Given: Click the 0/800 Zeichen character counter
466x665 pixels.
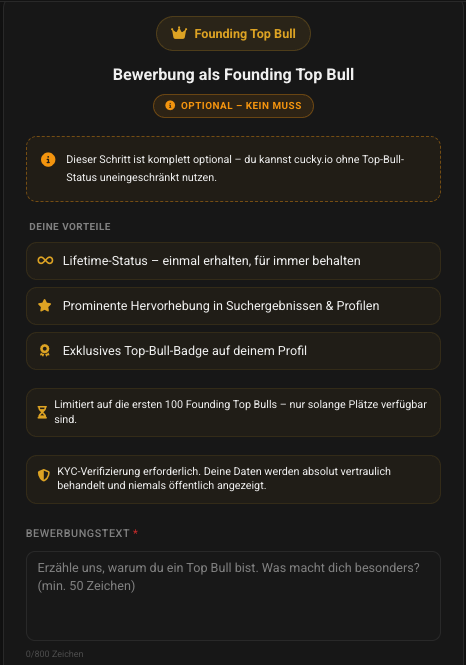Looking at the screenshot, I should [x=54, y=654].
